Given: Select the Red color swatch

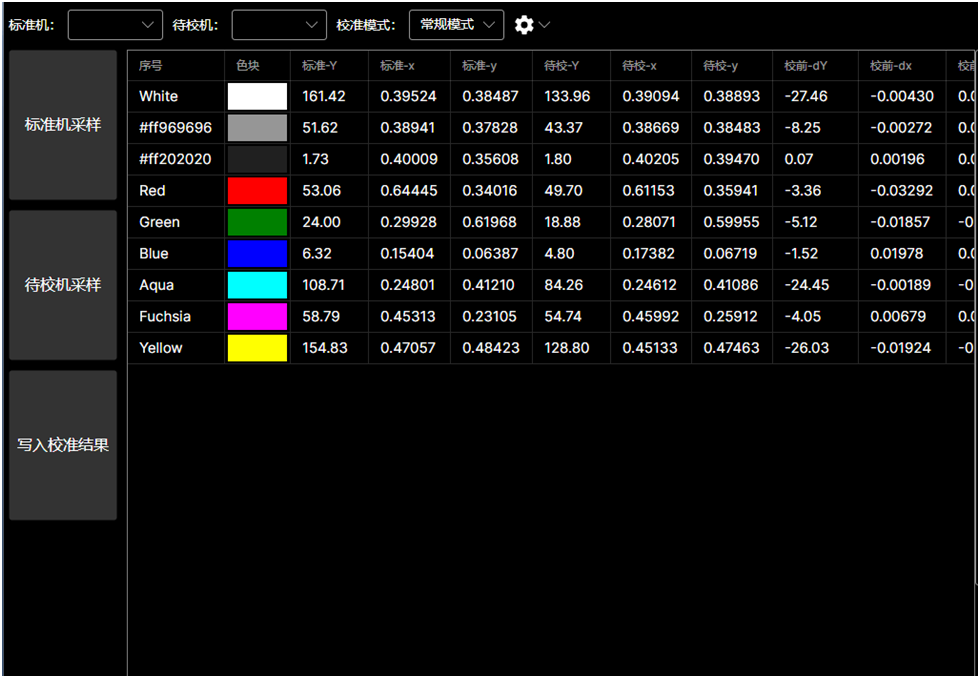Looking at the screenshot, I should click(257, 191).
